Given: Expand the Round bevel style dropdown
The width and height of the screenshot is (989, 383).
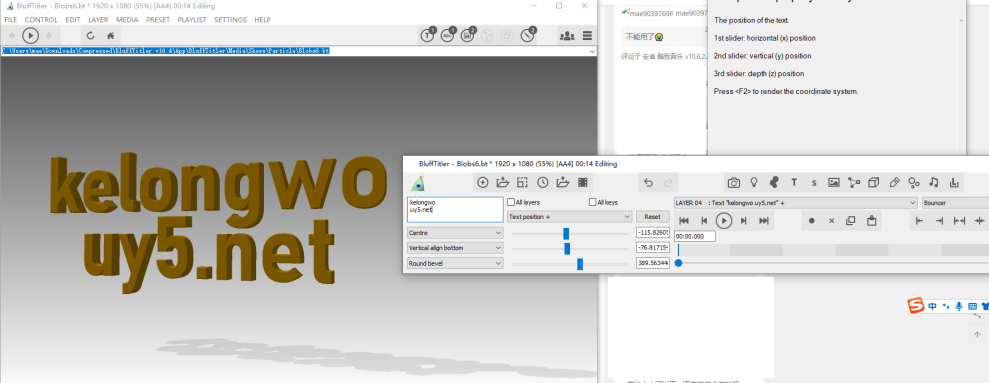Looking at the screenshot, I should point(455,263).
